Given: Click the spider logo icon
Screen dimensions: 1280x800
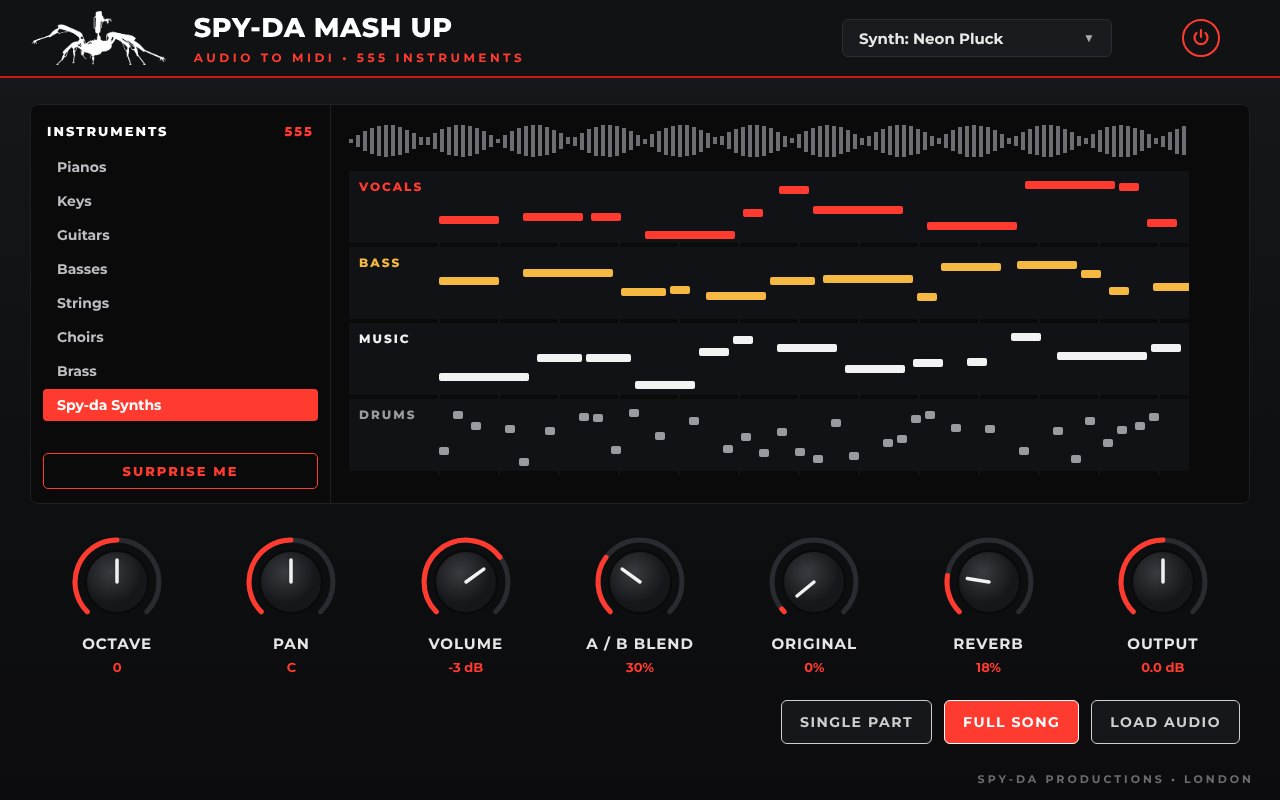Looking at the screenshot, I should point(98,39).
